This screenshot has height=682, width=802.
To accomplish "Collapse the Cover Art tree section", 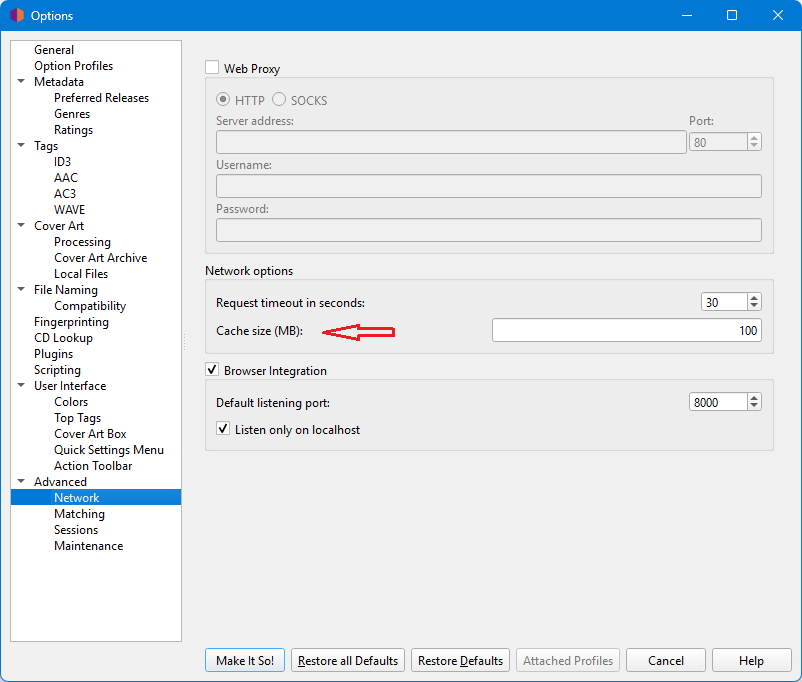I will [x=21, y=226].
